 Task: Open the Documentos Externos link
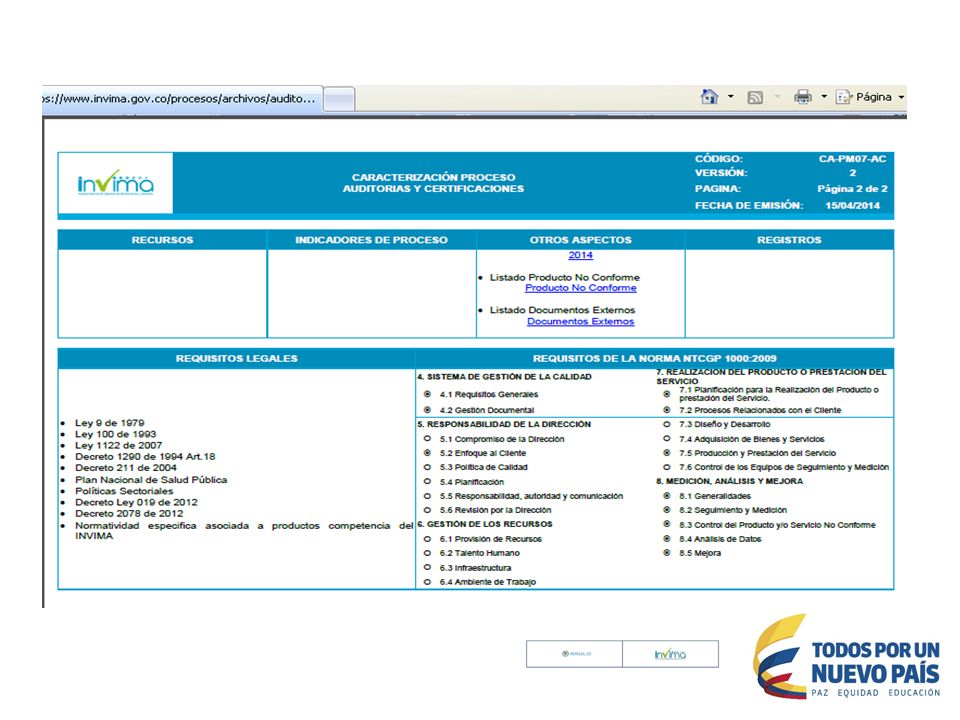tap(580, 321)
